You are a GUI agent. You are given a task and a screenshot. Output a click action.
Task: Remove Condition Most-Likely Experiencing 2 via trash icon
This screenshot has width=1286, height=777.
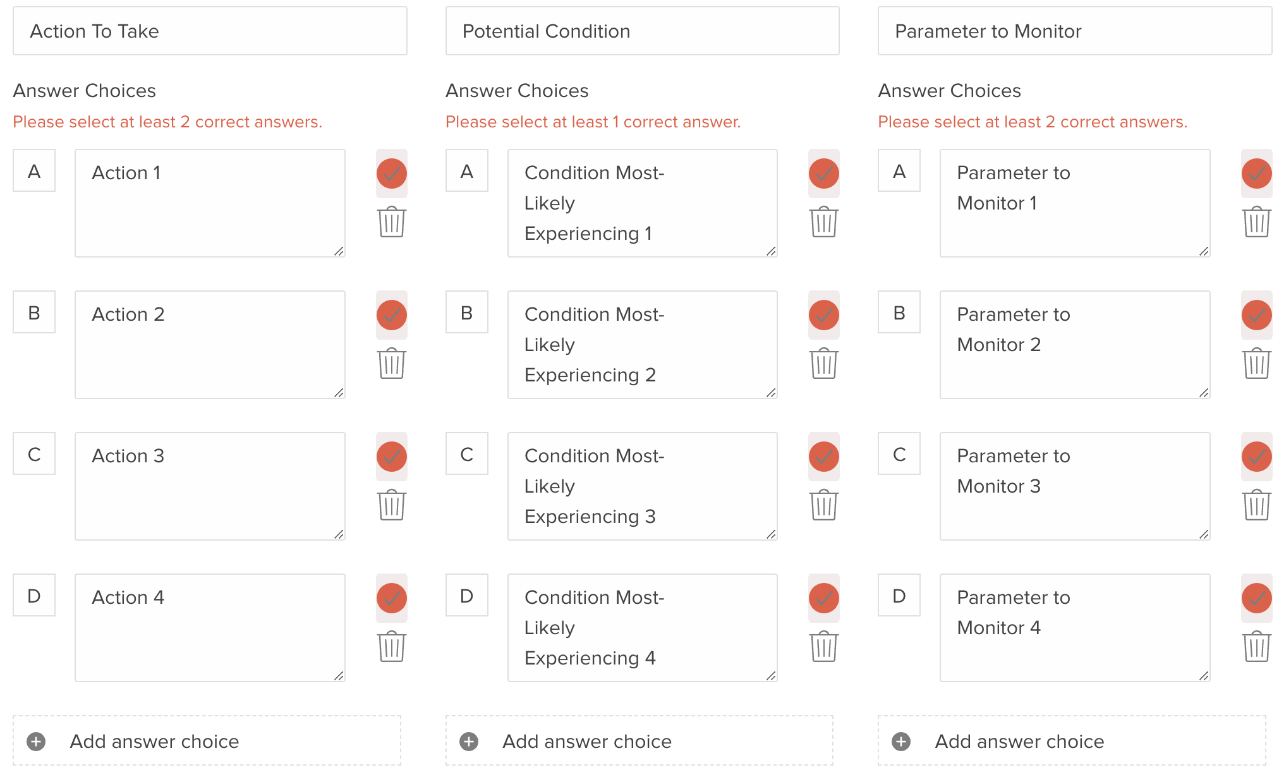coord(824,363)
